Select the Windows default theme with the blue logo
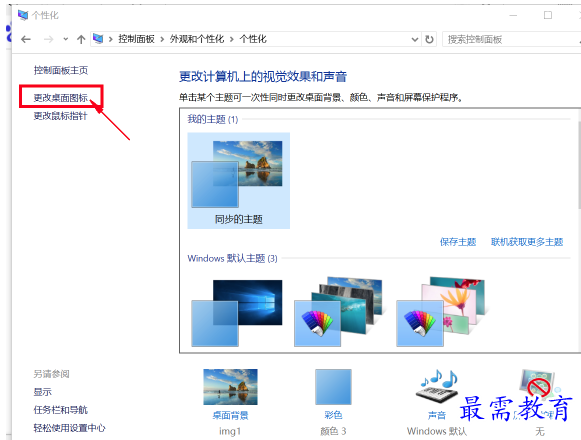Image resolution: width=581 pixels, height=440 pixels. pos(237,313)
